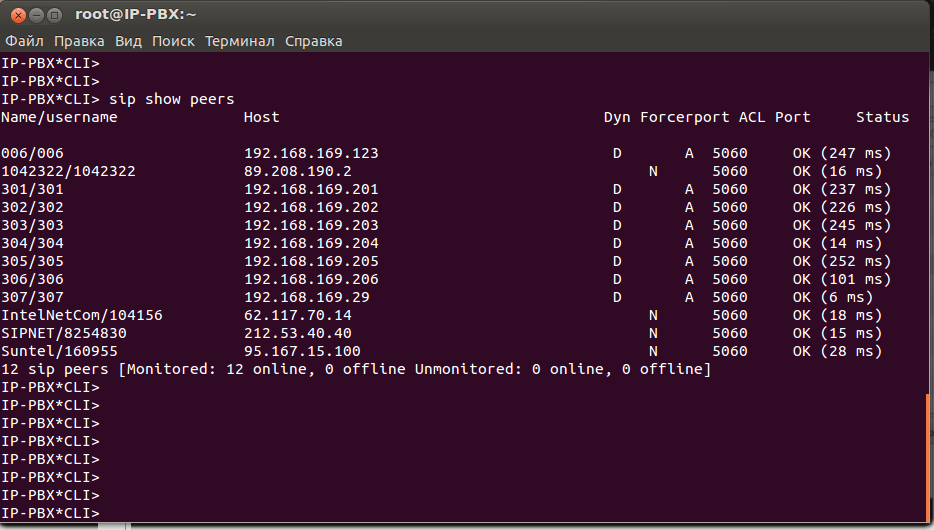Maximize the terminal window
Viewport: 934px width, 530px height.
(54, 15)
